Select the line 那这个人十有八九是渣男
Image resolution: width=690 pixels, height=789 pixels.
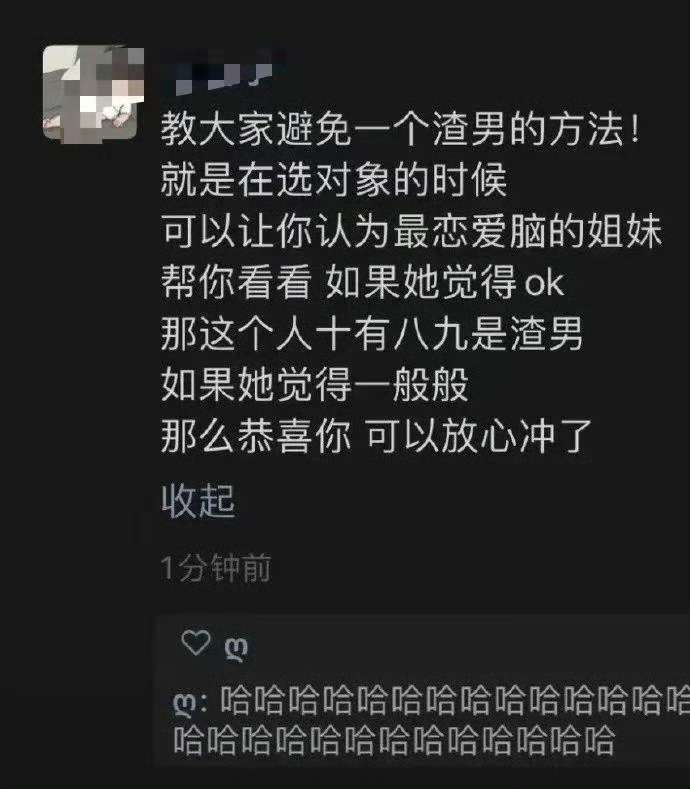(372, 333)
